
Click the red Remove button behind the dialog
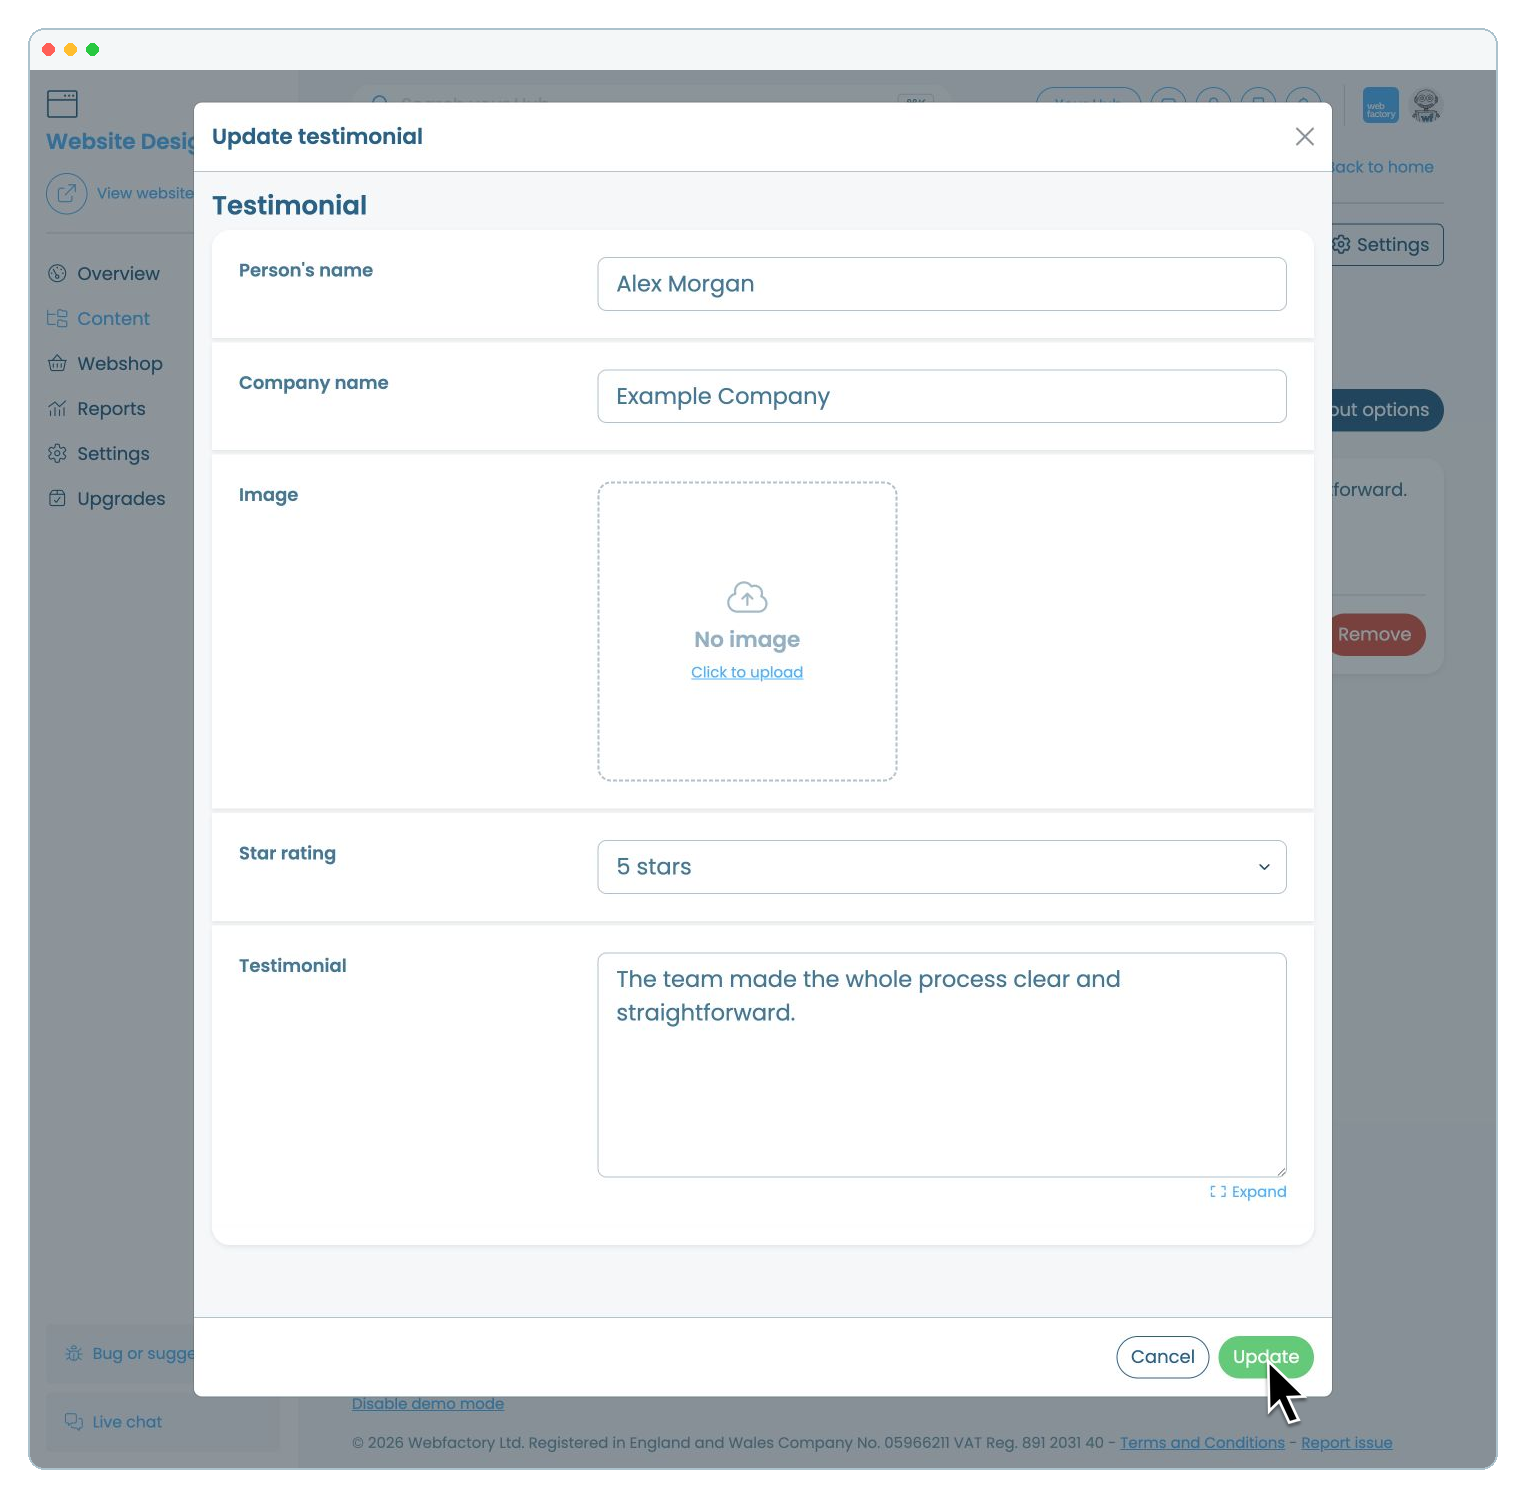[x=1378, y=635]
